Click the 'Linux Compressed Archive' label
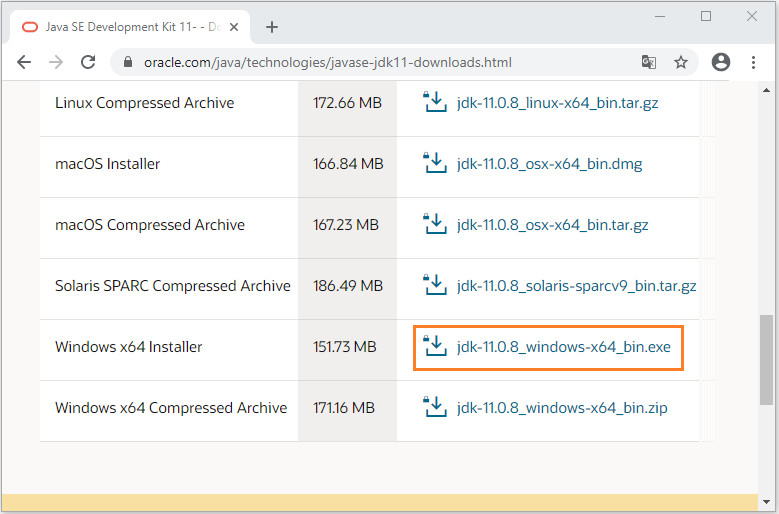 (145, 103)
